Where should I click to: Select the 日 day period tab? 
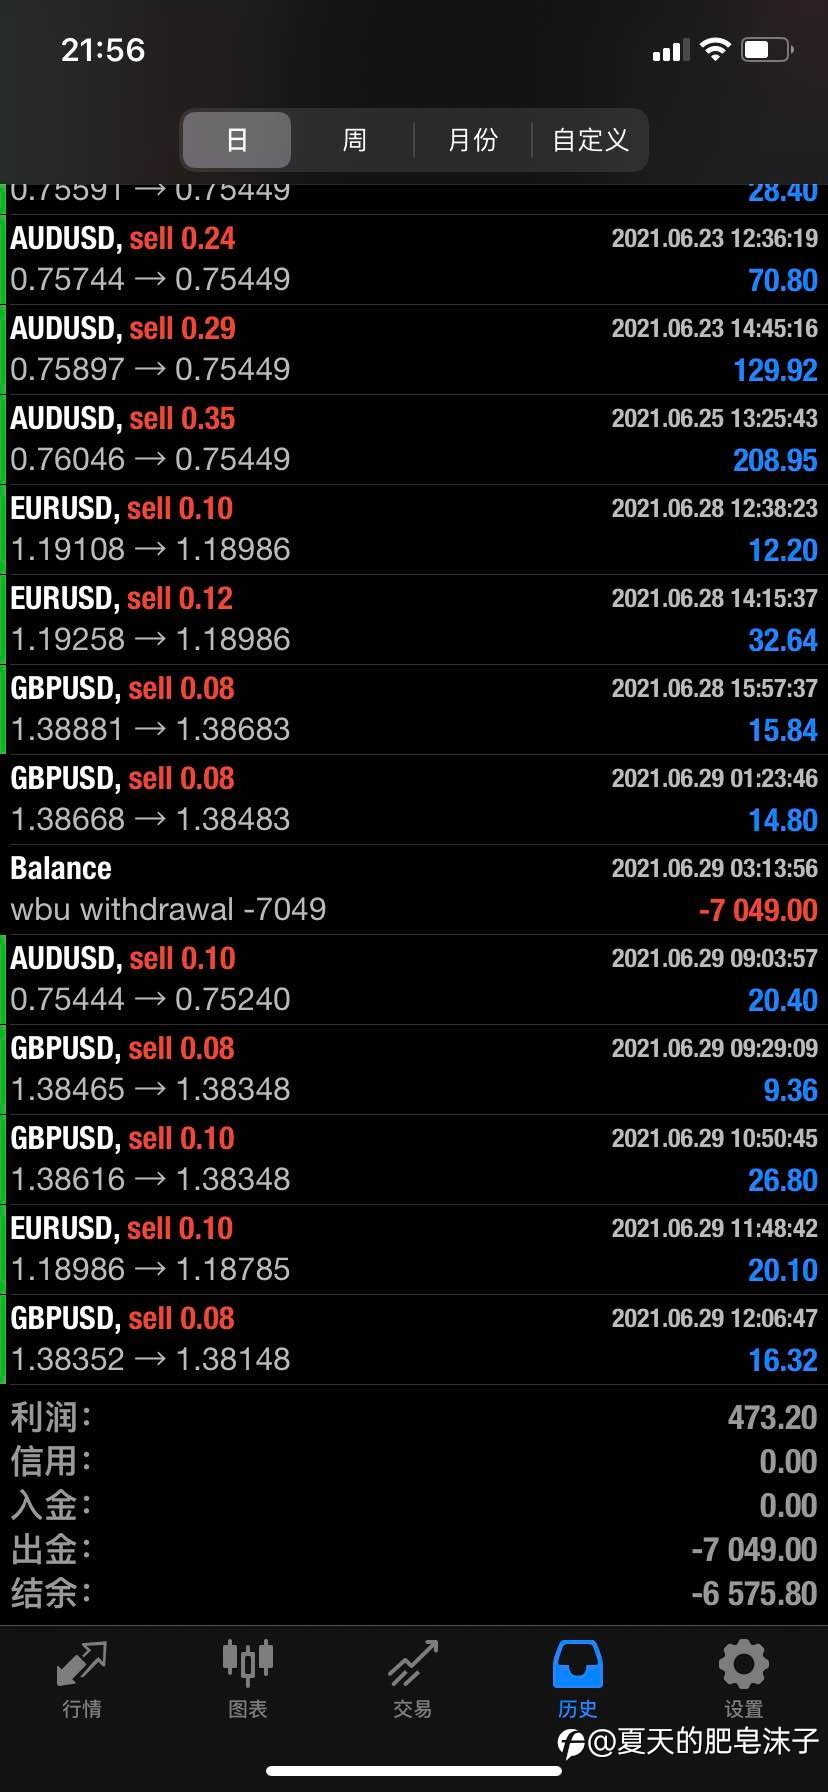click(237, 140)
